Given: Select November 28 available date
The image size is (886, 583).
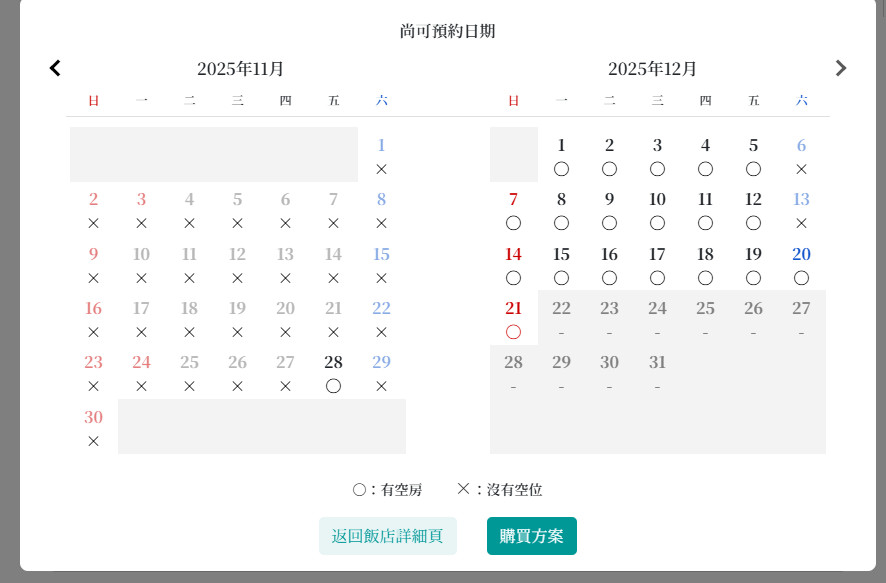Looking at the screenshot, I should click(x=333, y=362).
